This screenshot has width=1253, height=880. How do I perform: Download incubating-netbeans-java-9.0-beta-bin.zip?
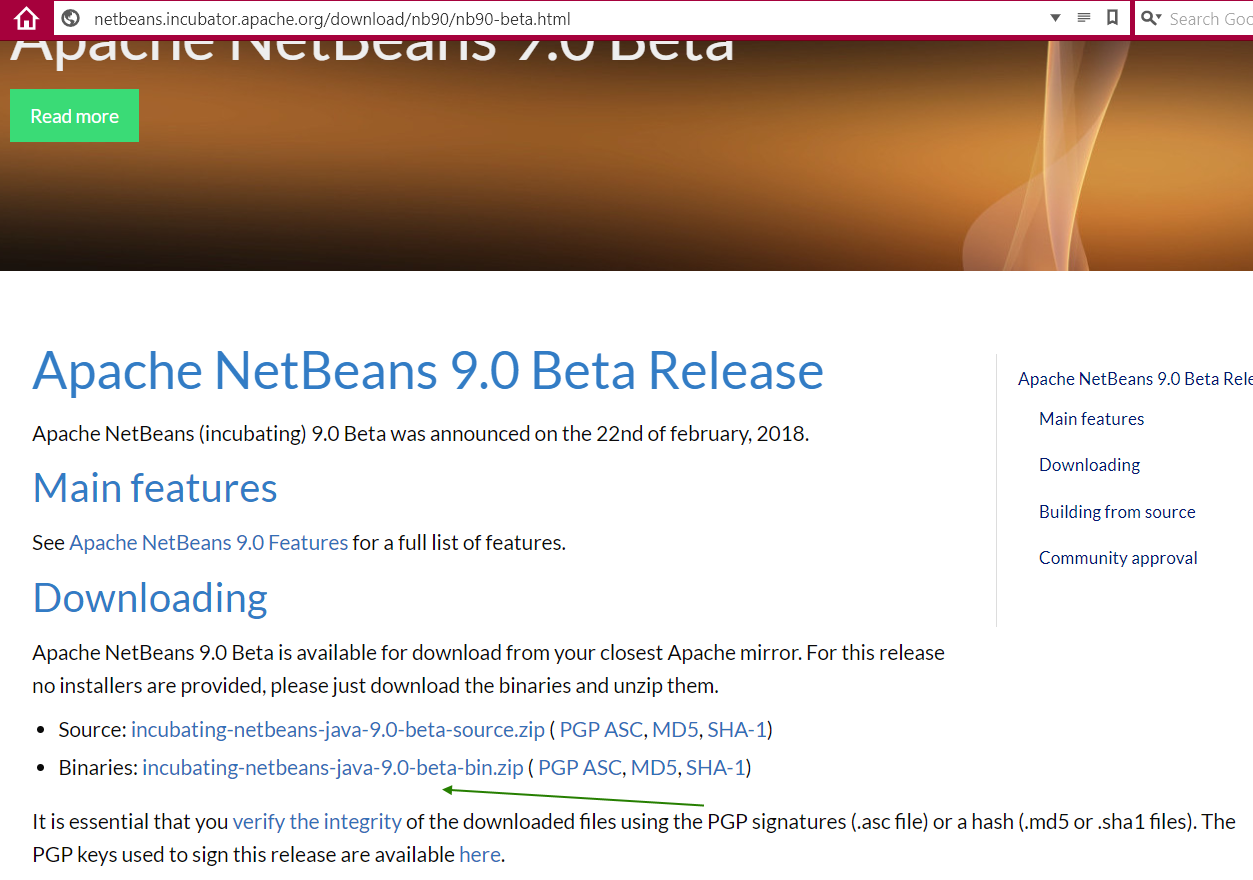click(333, 767)
